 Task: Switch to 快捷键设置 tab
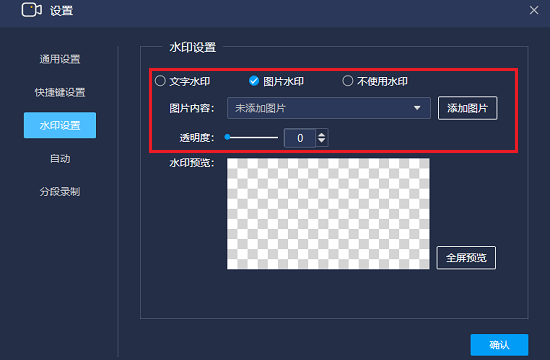pyautogui.click(x=60, y=92)
